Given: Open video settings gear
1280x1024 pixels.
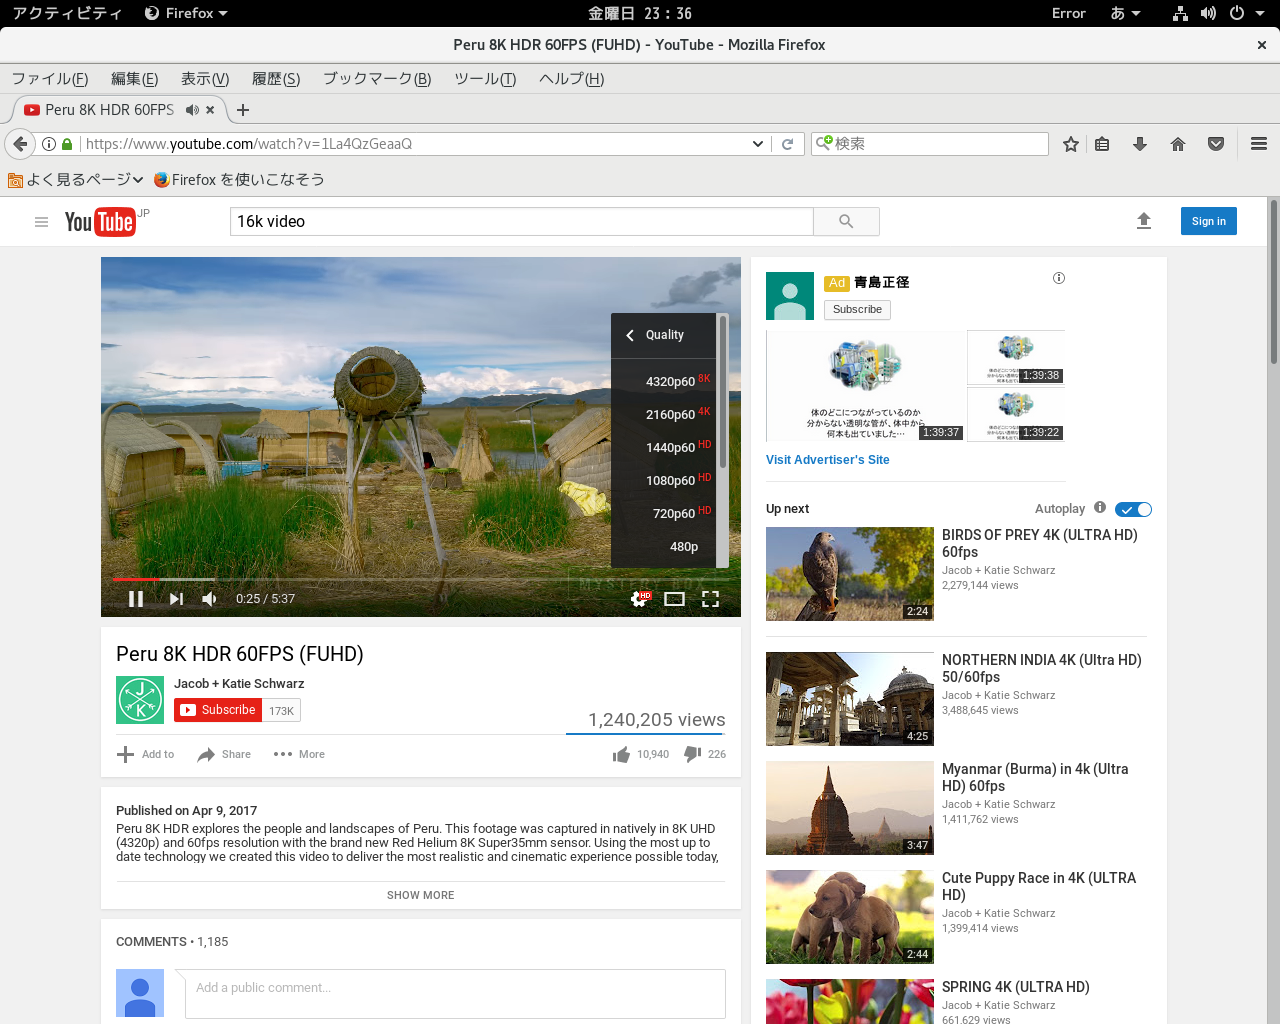Looking at the screenshot, I should [639, 599].
